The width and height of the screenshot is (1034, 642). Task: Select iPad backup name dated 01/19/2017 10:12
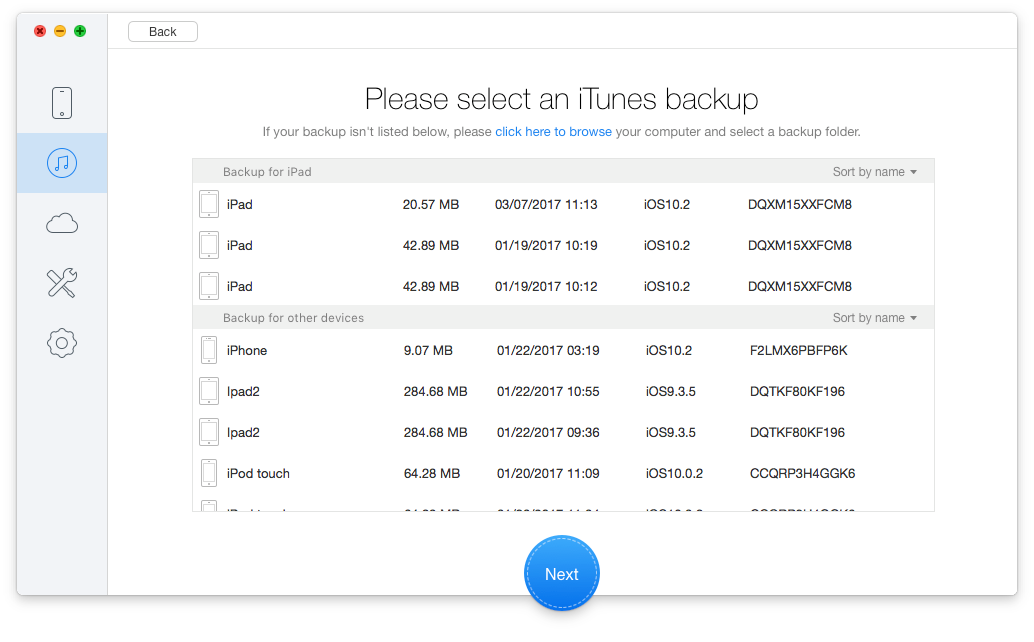coord(239,286)
